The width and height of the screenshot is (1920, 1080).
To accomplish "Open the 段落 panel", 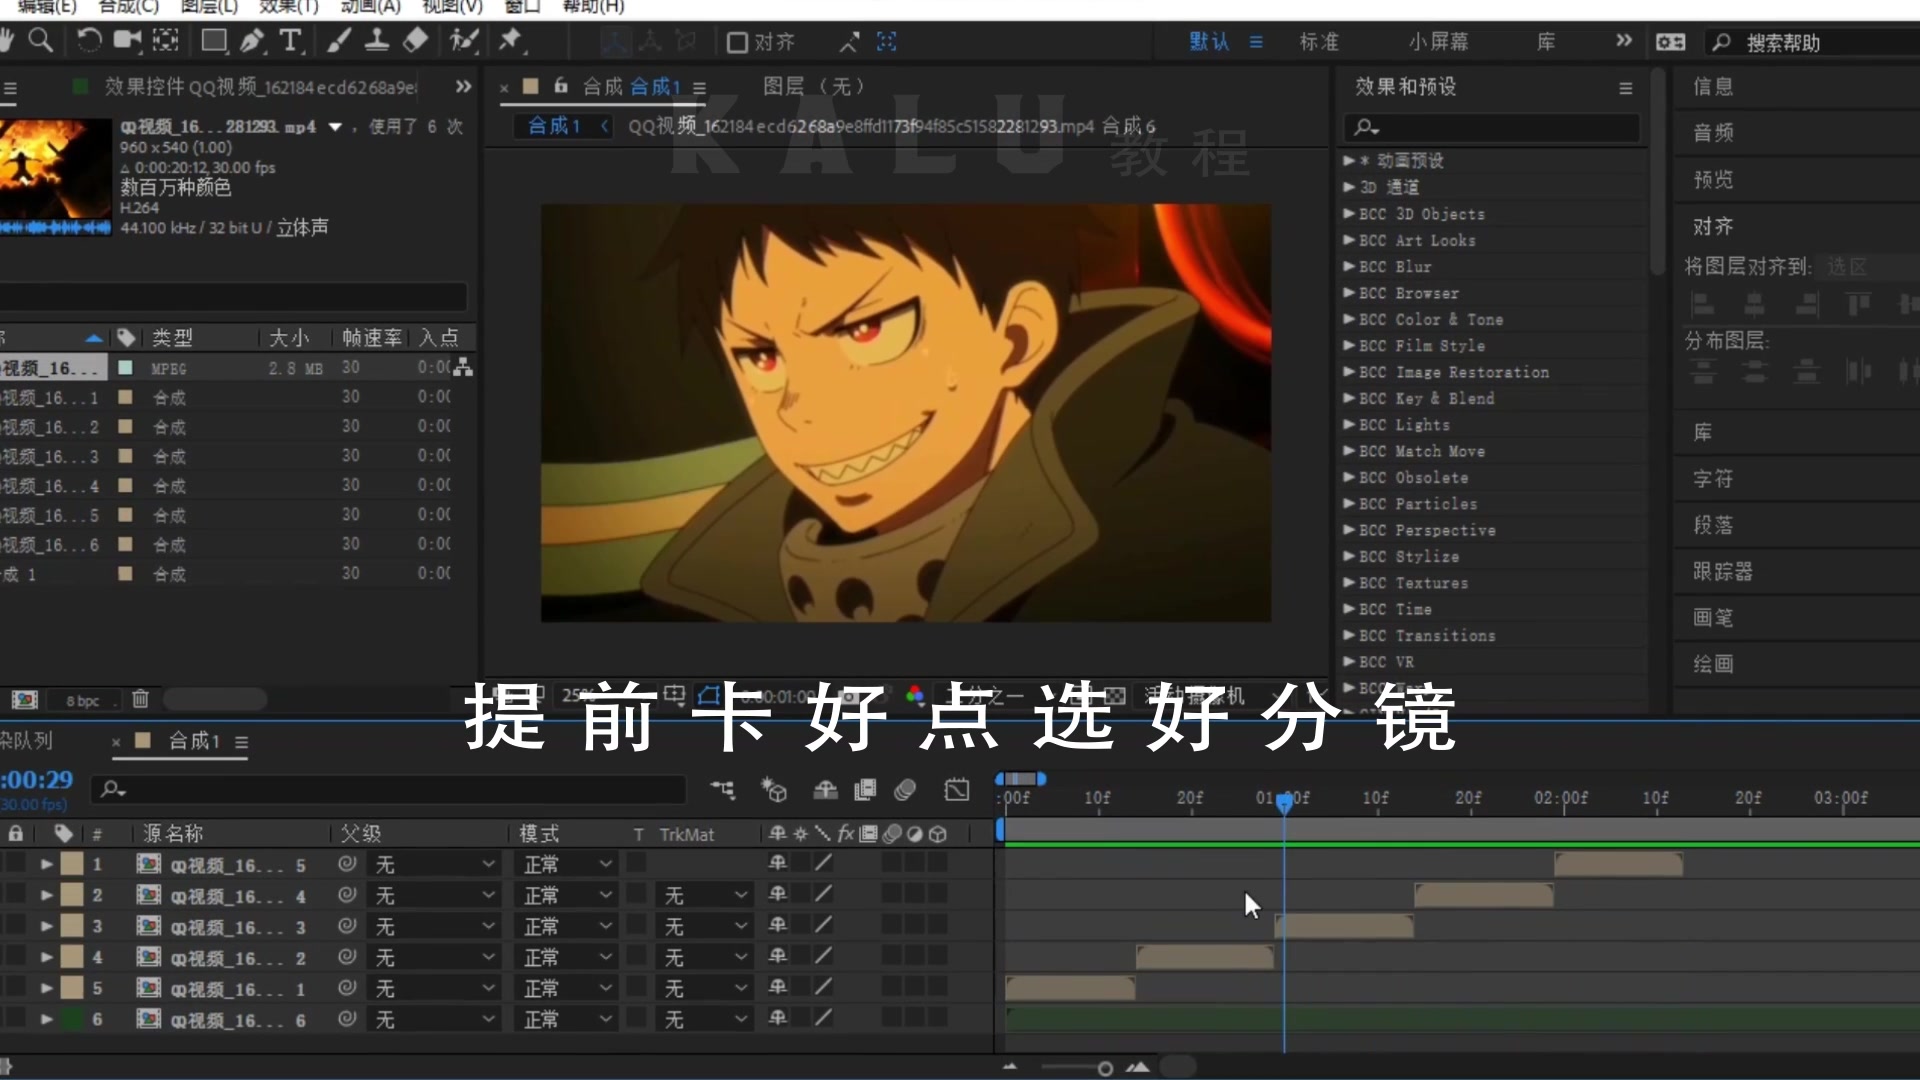I will 1712,525.
